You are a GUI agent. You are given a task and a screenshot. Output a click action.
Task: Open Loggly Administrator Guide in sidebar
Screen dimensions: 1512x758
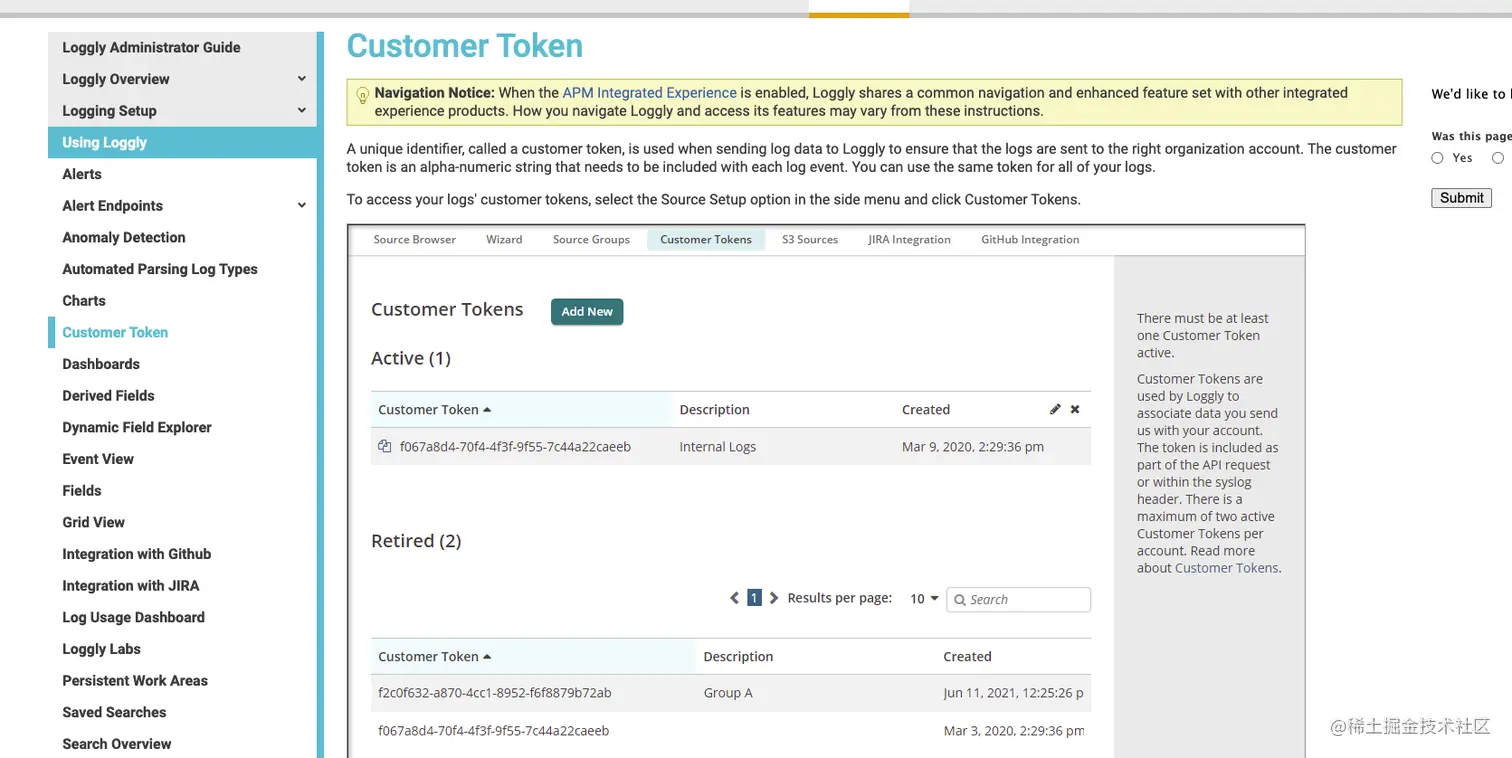pos(152,47)
